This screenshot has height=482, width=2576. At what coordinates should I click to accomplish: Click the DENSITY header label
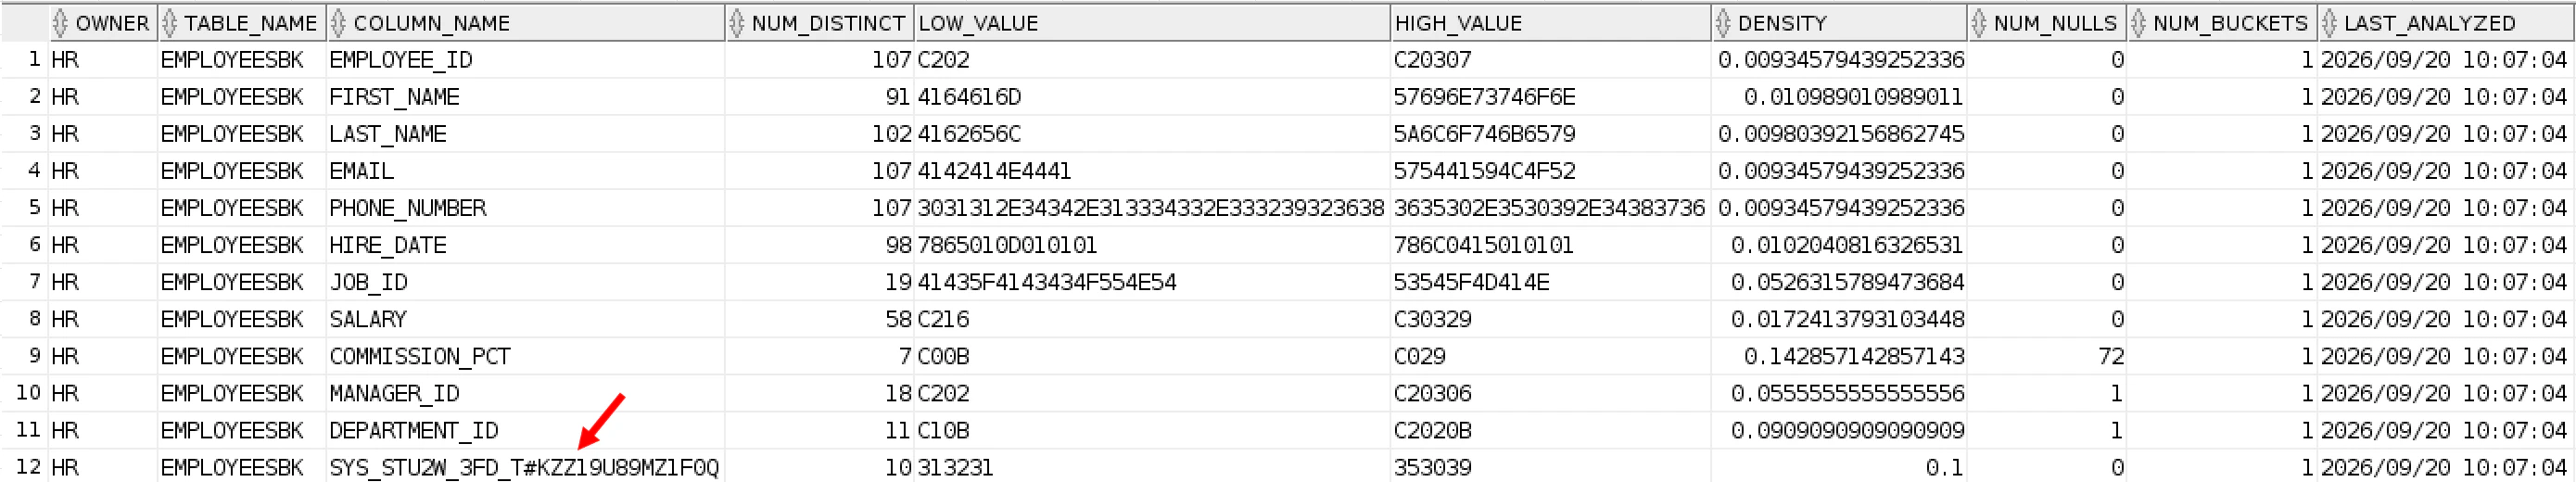coord(1782,23)
